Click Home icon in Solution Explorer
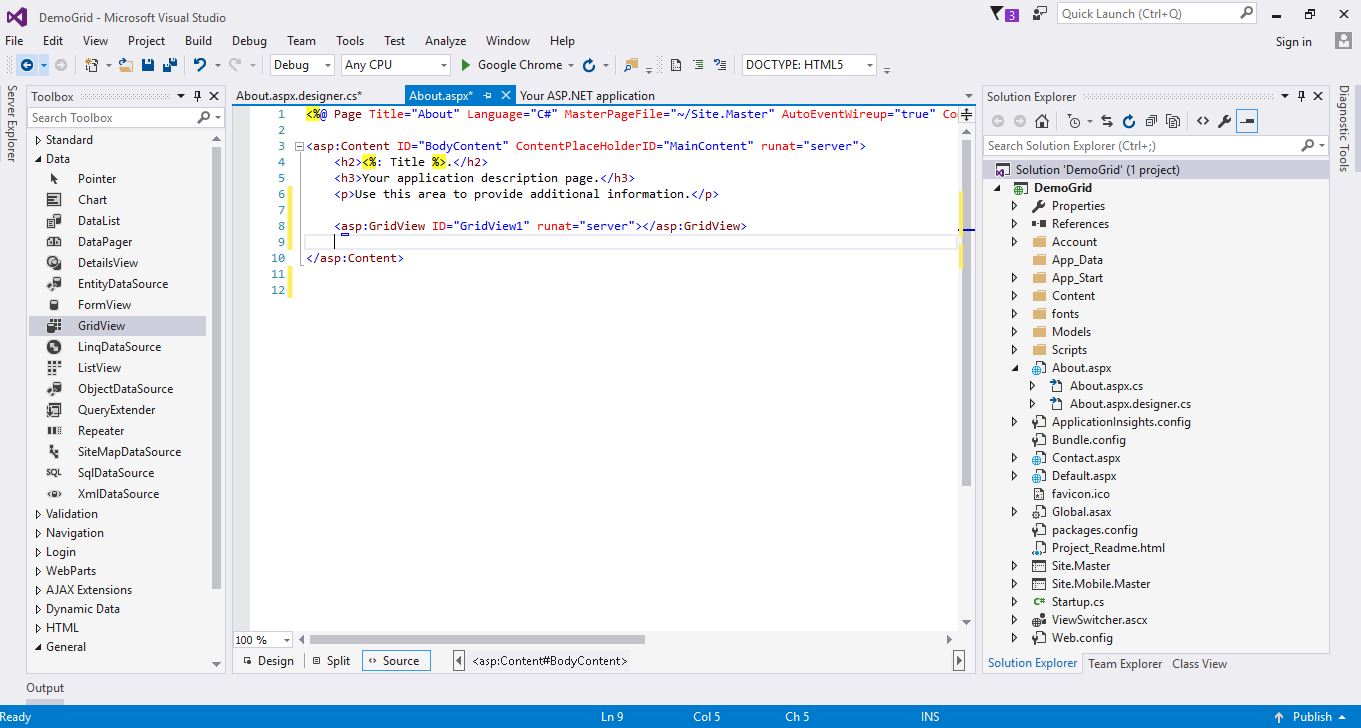1361x728 pixels. tap(1041, 121)
